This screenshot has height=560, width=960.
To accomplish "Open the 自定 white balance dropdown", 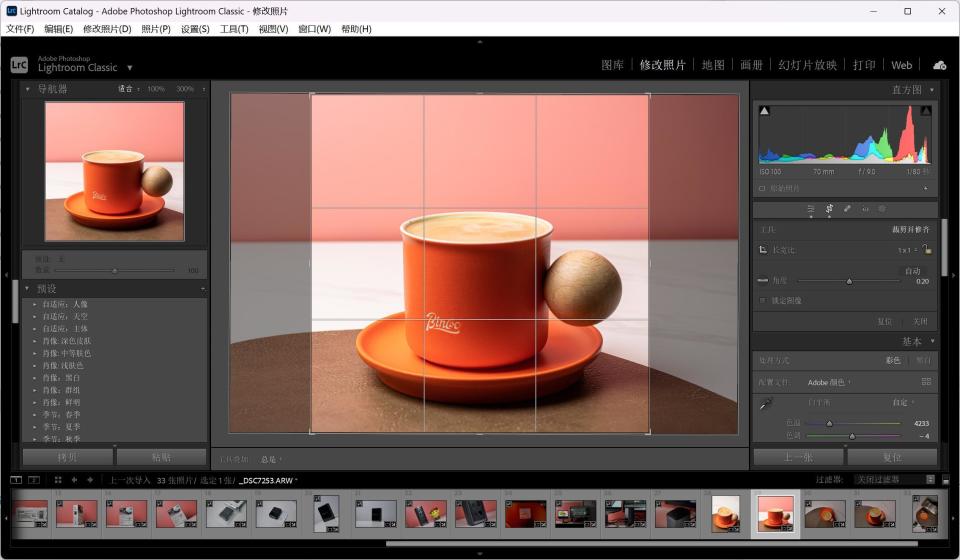I will click(903, 402).
